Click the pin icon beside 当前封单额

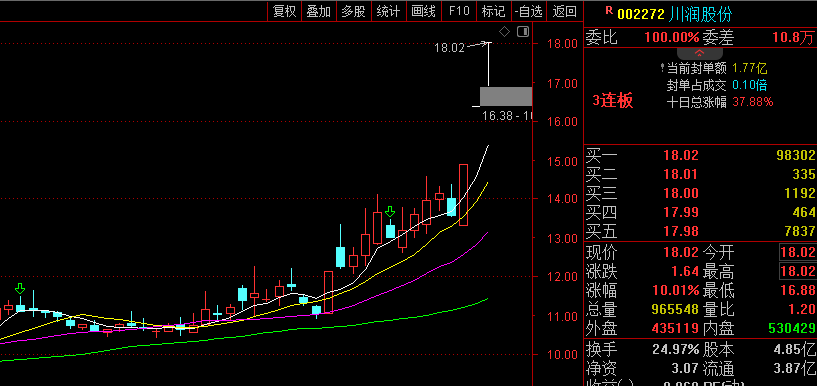[662, 68]
